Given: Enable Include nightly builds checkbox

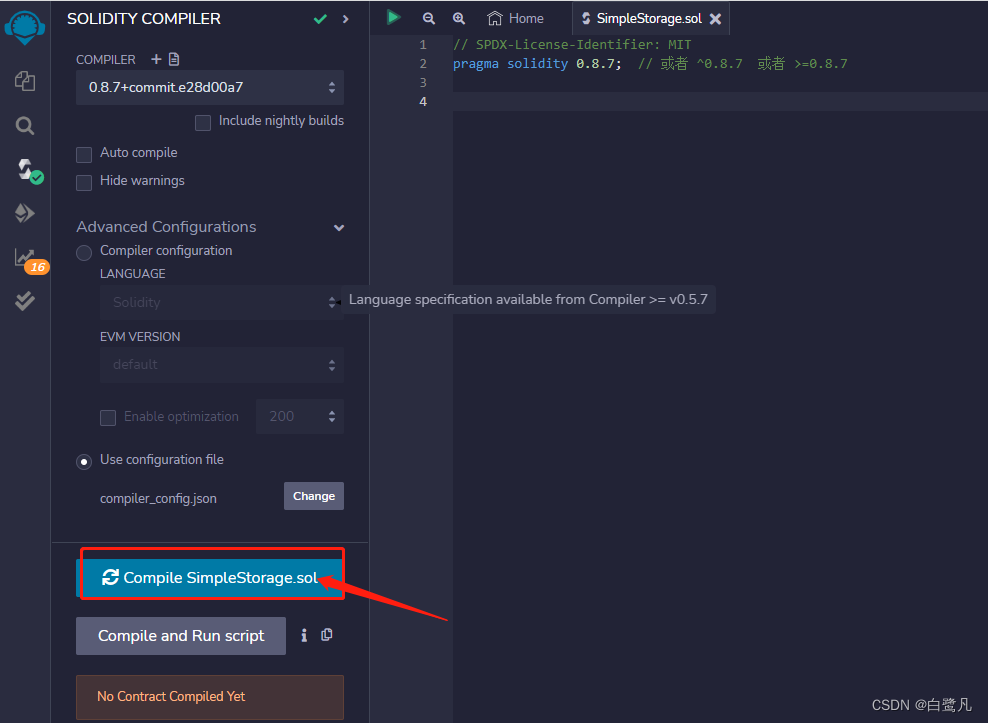Looking at the screenshot, I should tap(203, 122).
